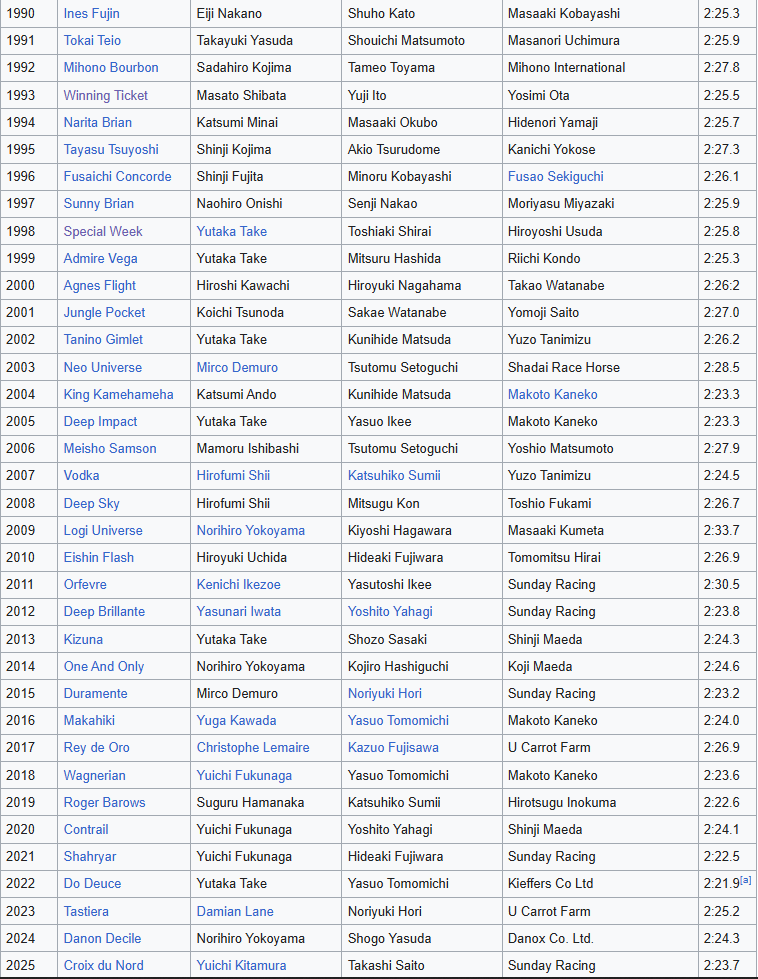This screenshot has height=979, width=758.
Task: Open the Vodka horse link
Action: [x=81, y=475]
